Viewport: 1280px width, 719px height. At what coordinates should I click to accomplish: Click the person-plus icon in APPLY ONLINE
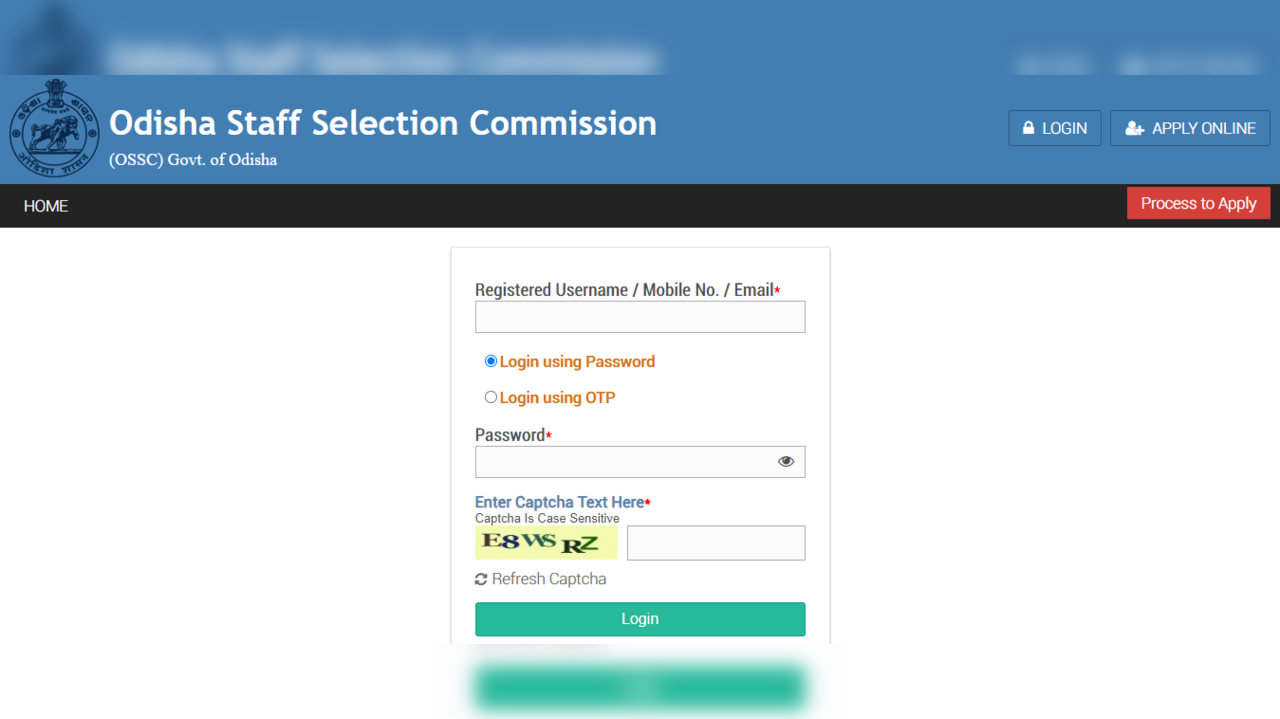point(1133,128)
